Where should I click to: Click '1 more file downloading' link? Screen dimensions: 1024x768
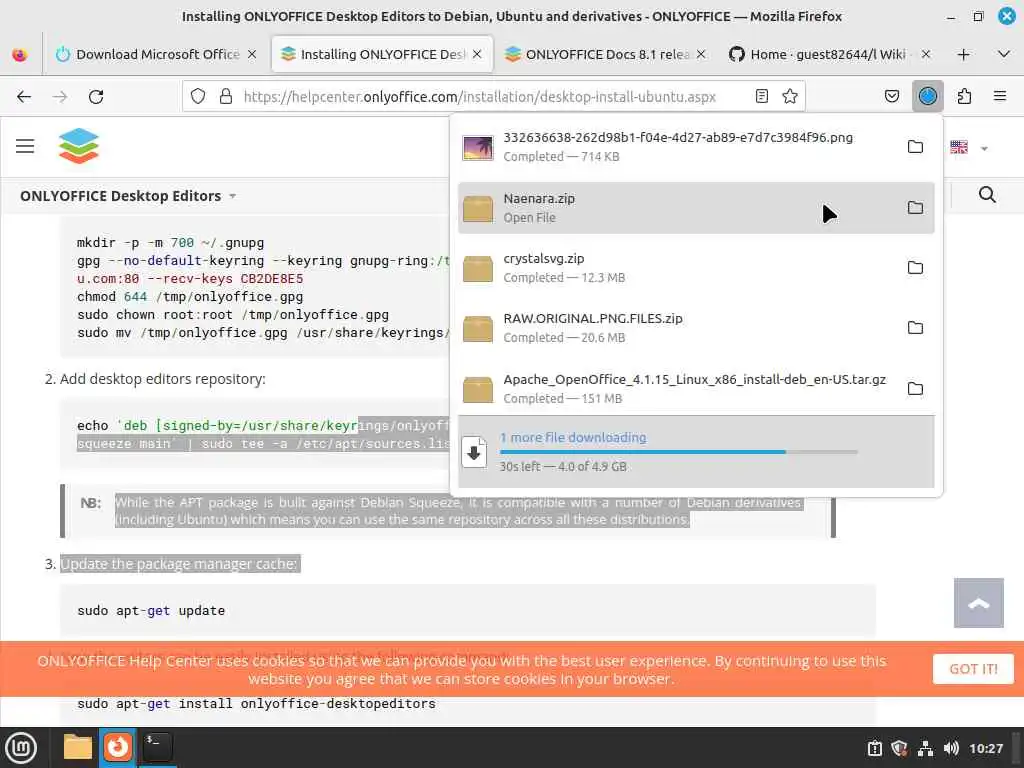click(x=573, y=438)
